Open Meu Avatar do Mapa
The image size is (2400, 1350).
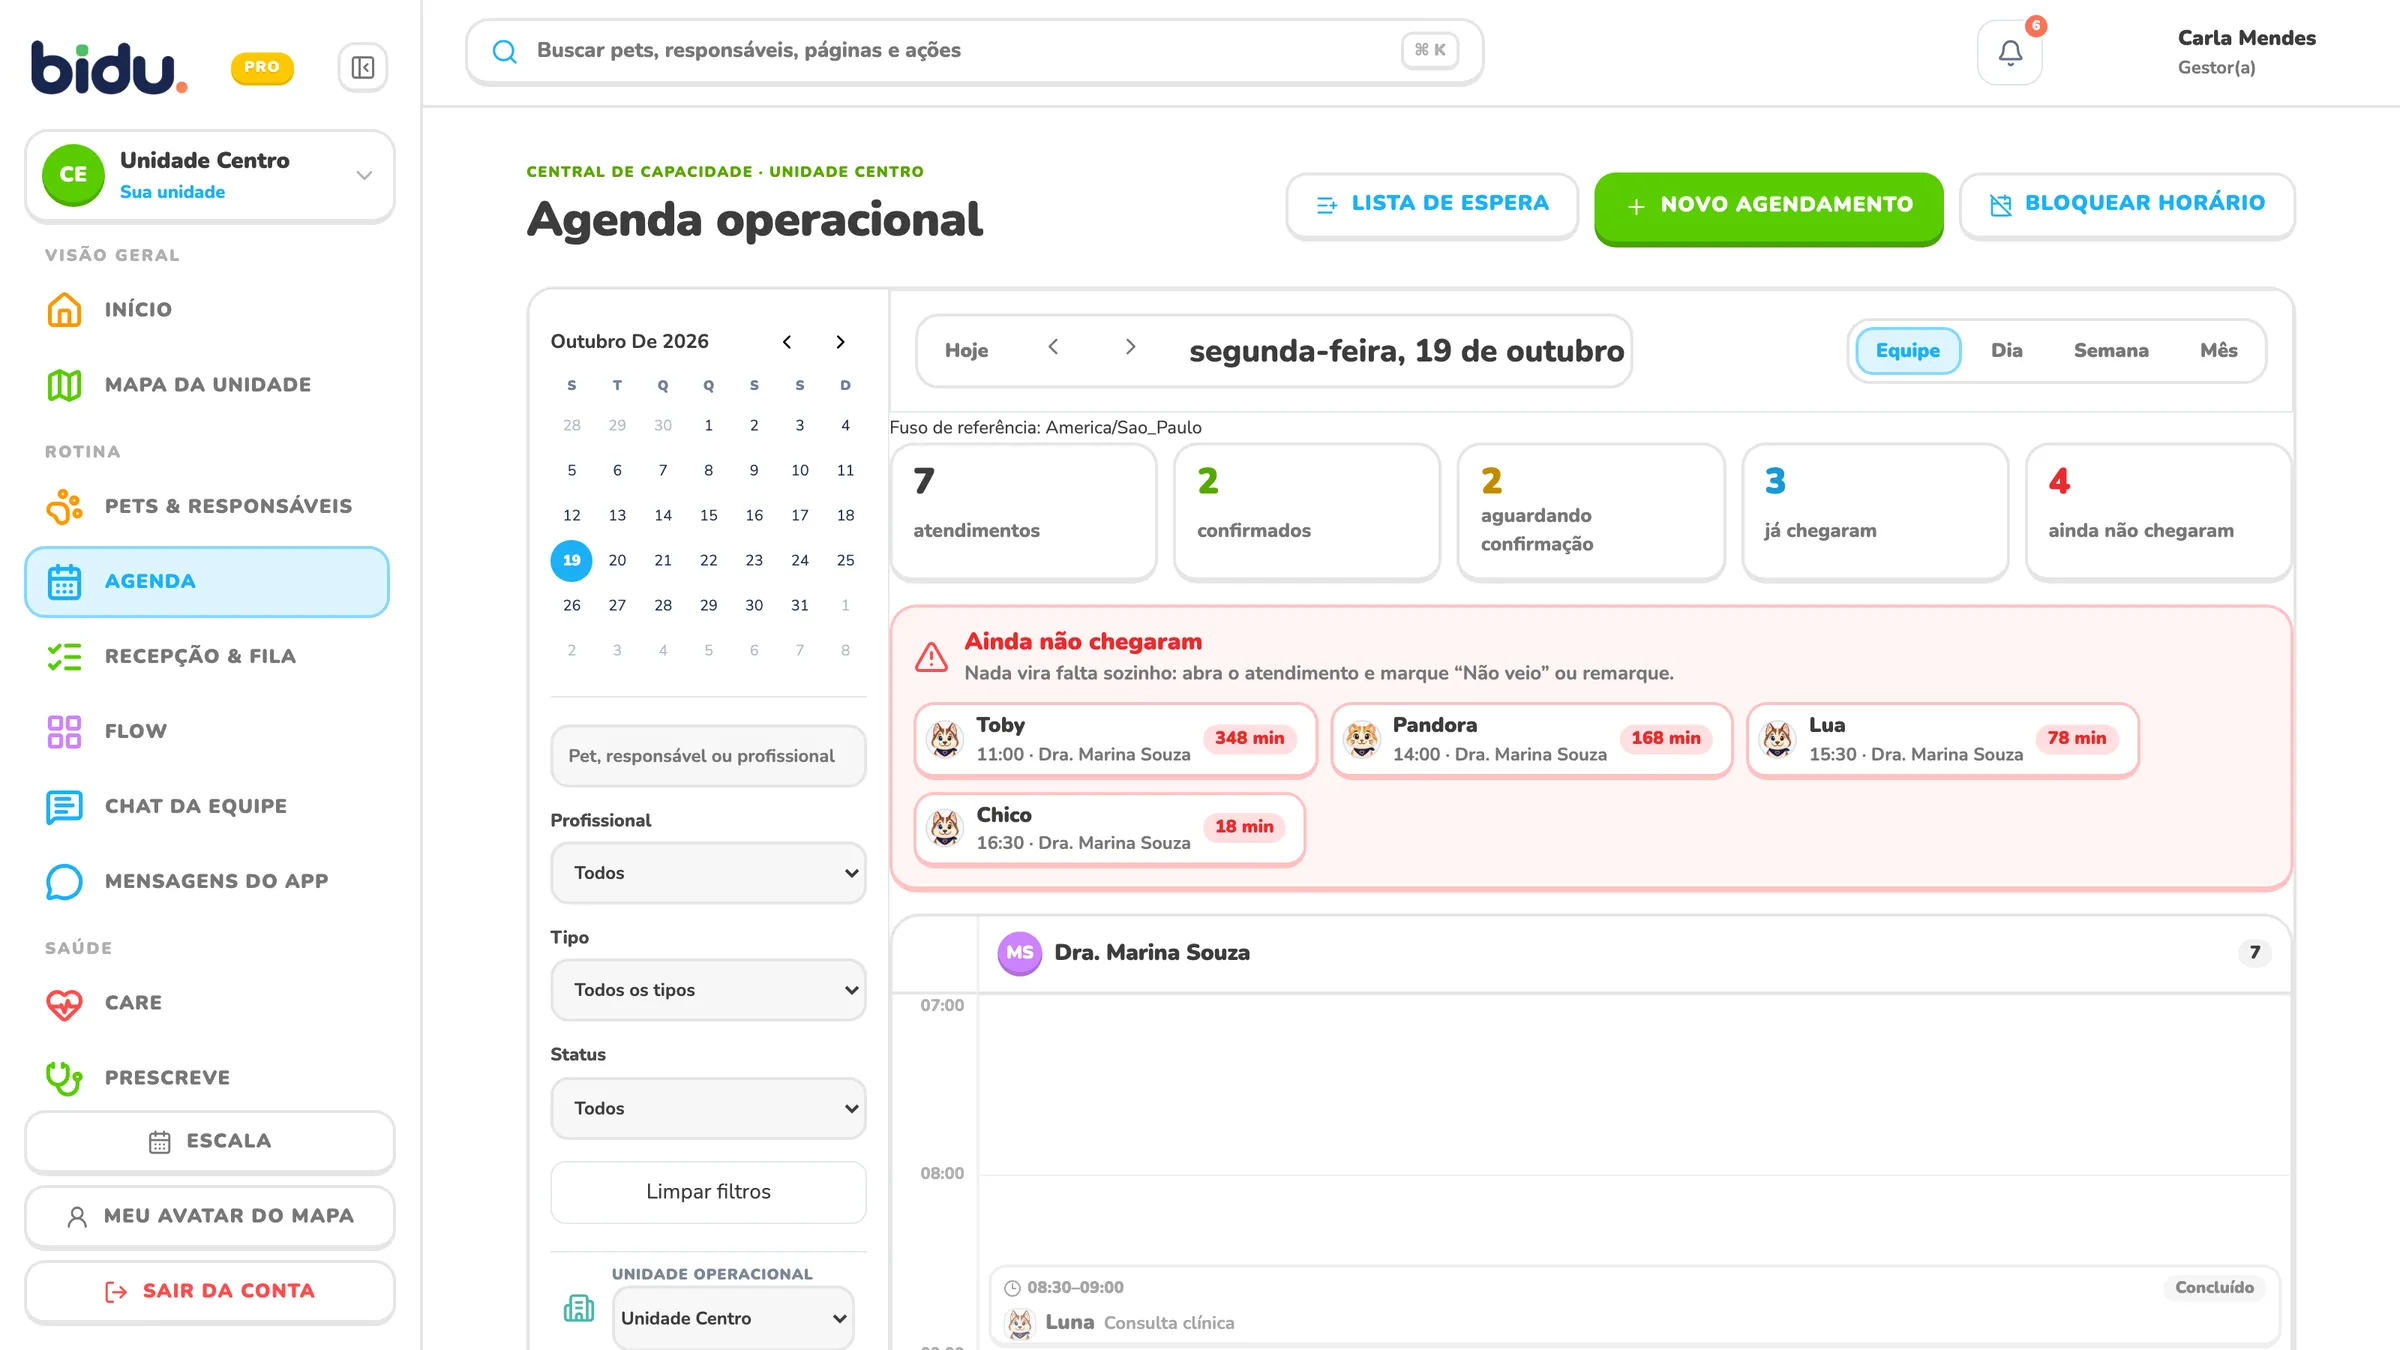point(210,1216)
